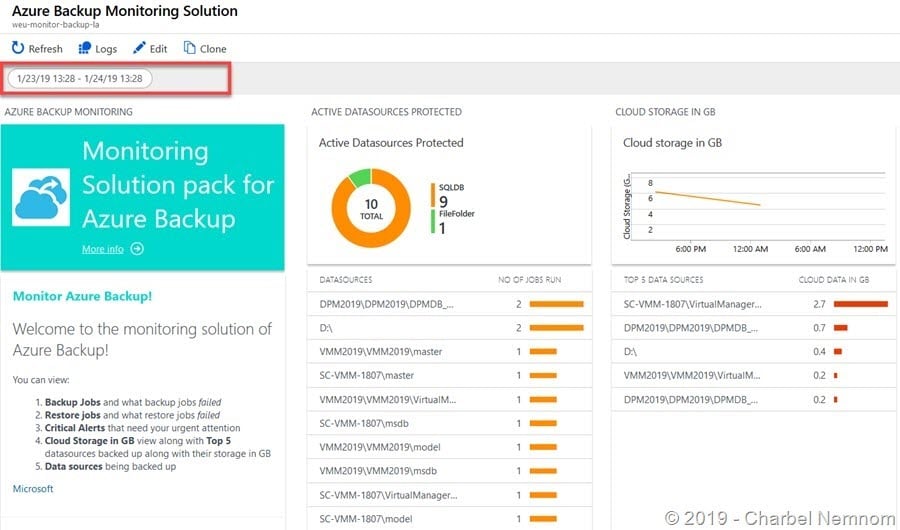900x530 pixels.
Task: Select row DPM2019\DPM2019\DPMDB_... in datasources list
Action: point(449,304)
